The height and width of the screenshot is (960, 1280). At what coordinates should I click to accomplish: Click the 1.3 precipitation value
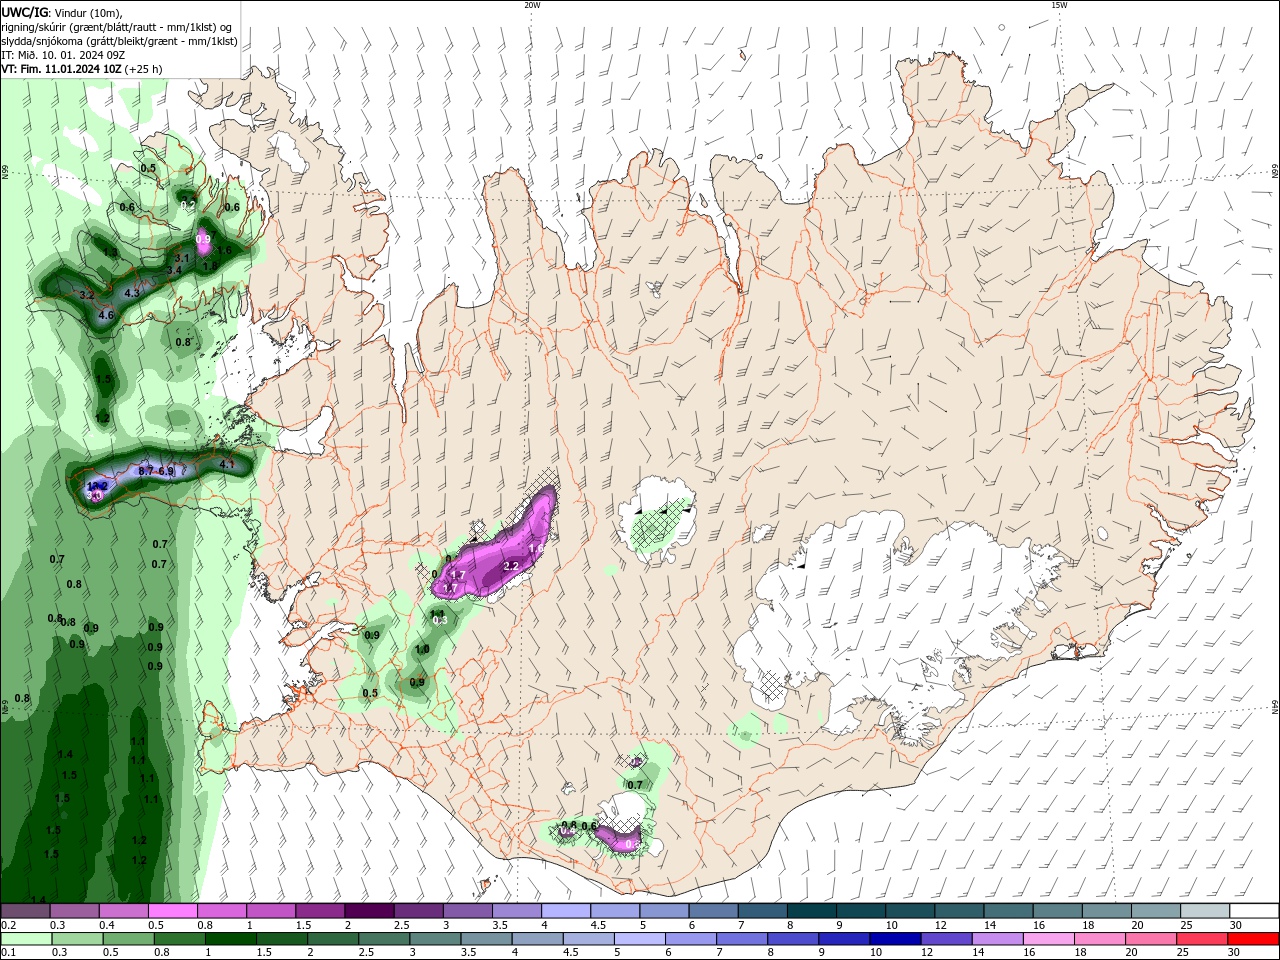110,253
